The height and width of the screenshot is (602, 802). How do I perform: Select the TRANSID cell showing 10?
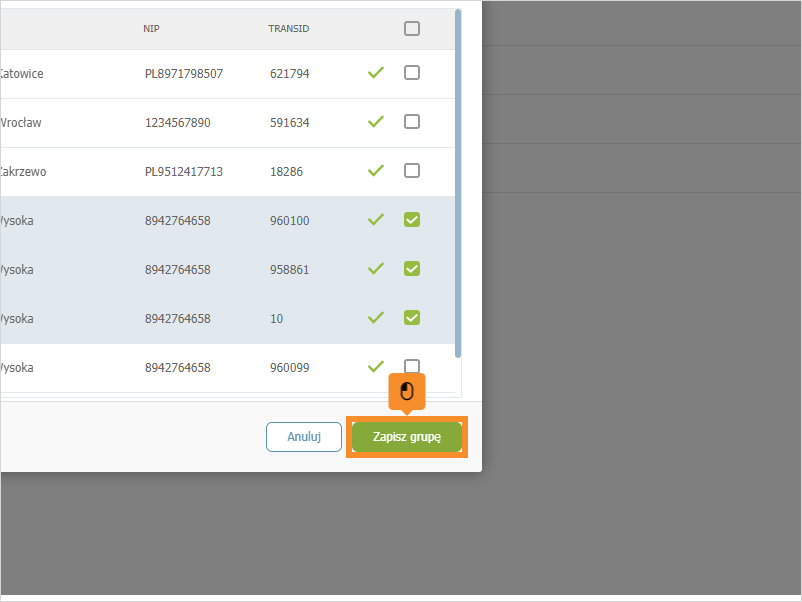(x=276, y=319)
